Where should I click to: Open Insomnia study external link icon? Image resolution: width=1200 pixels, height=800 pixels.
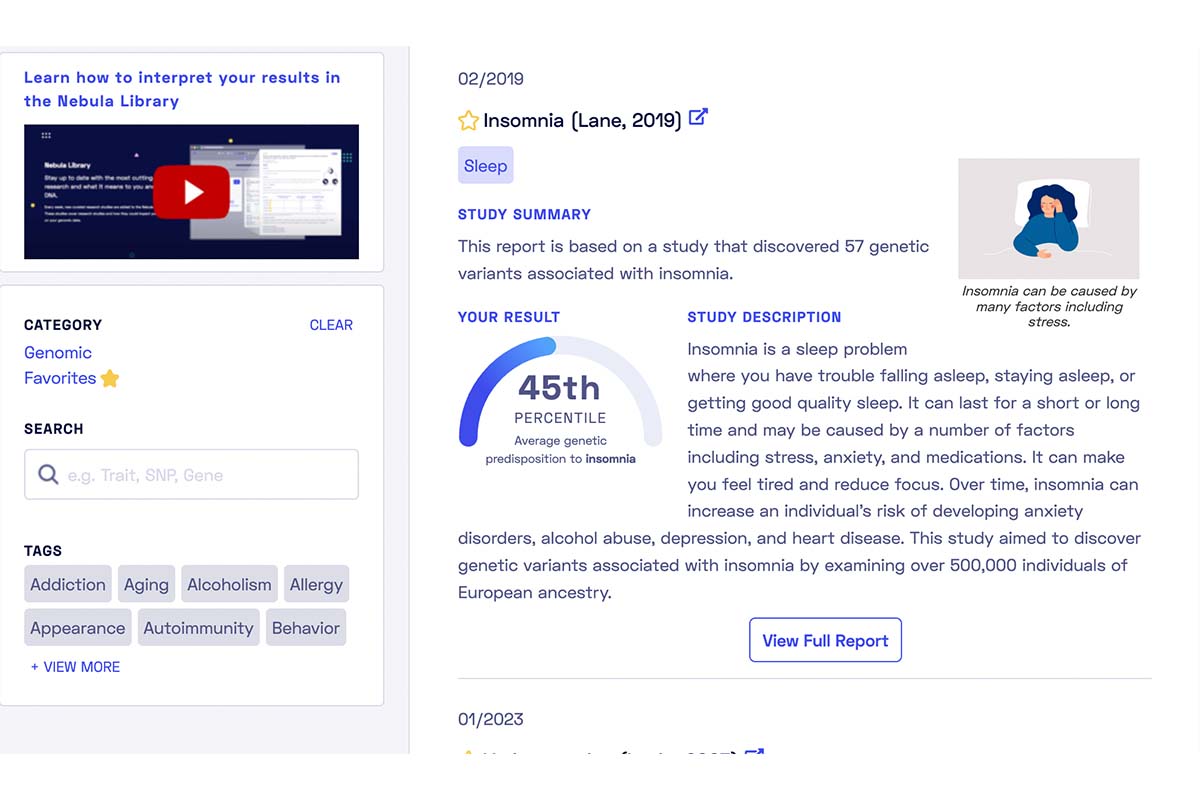698,117
